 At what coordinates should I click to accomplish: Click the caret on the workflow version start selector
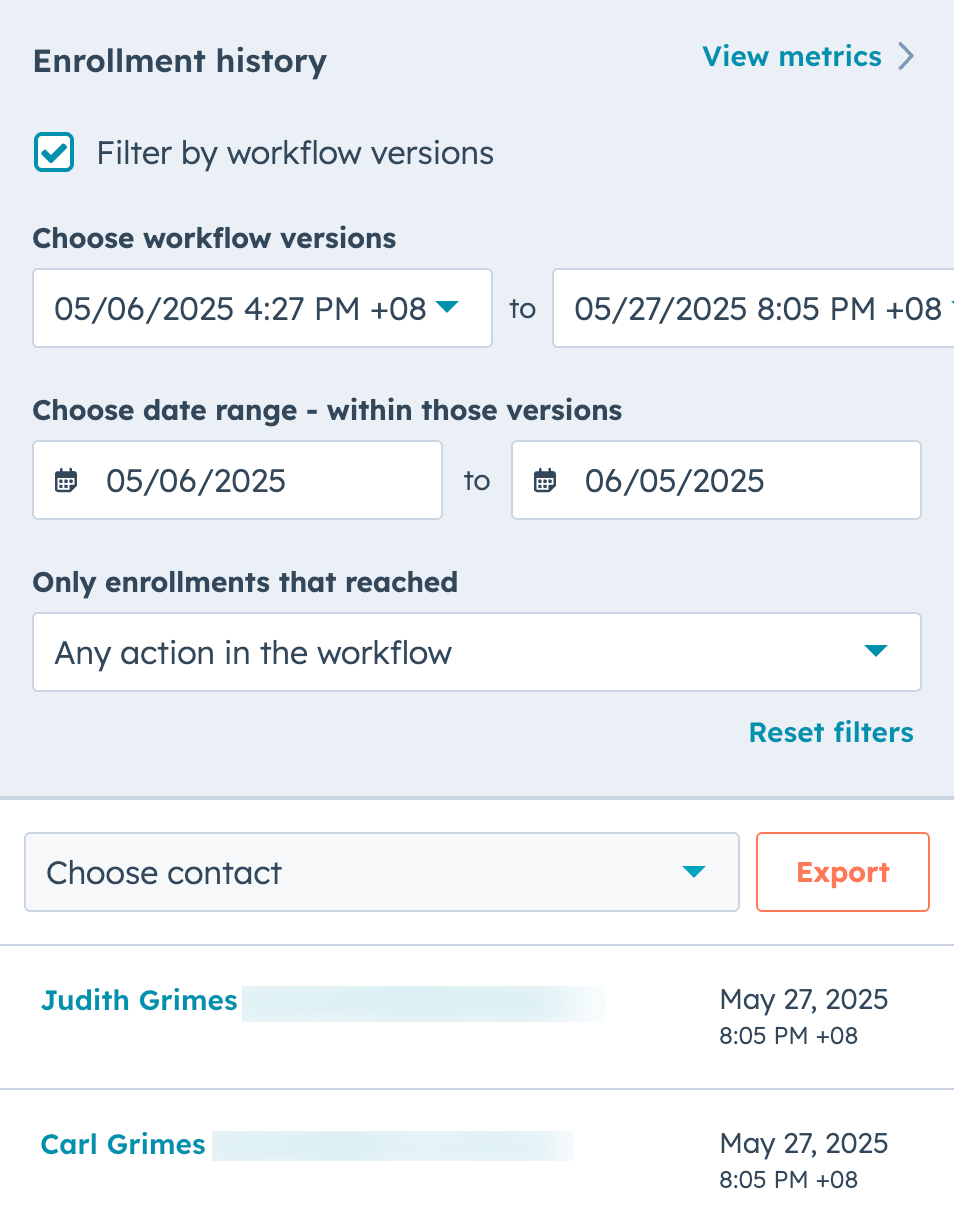[x=447, y=308]
